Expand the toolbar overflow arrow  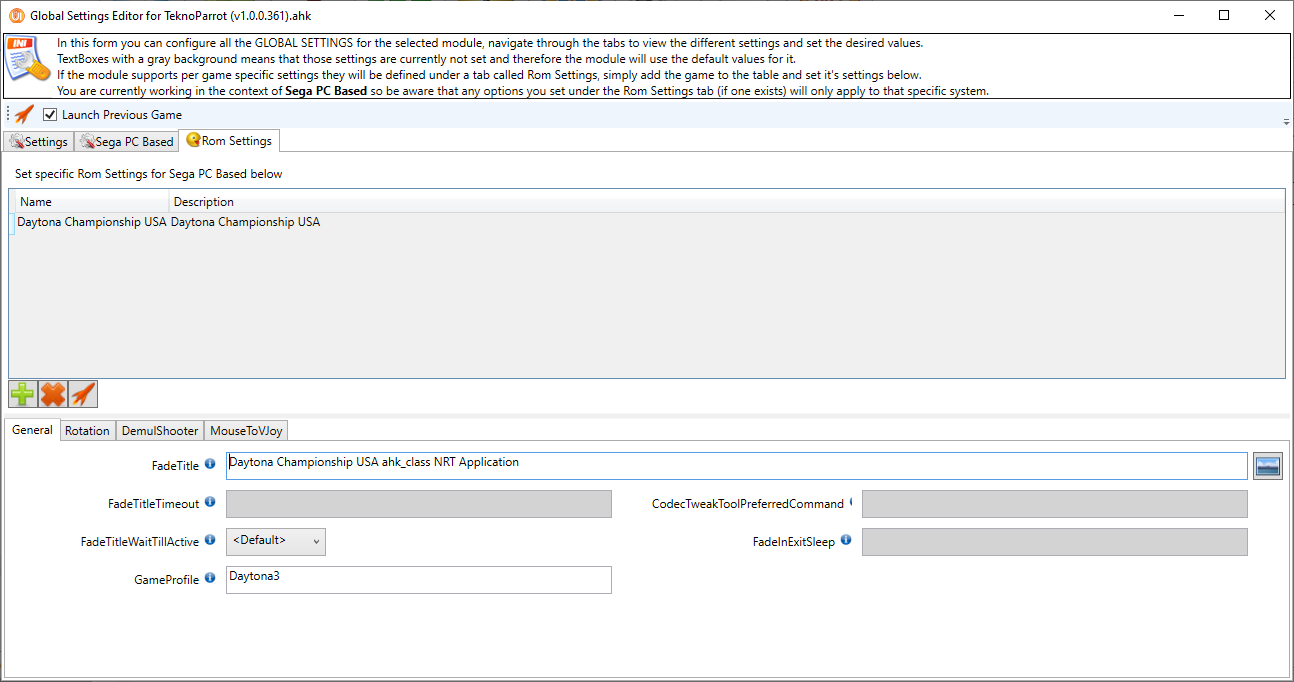tap(1286, 121)
